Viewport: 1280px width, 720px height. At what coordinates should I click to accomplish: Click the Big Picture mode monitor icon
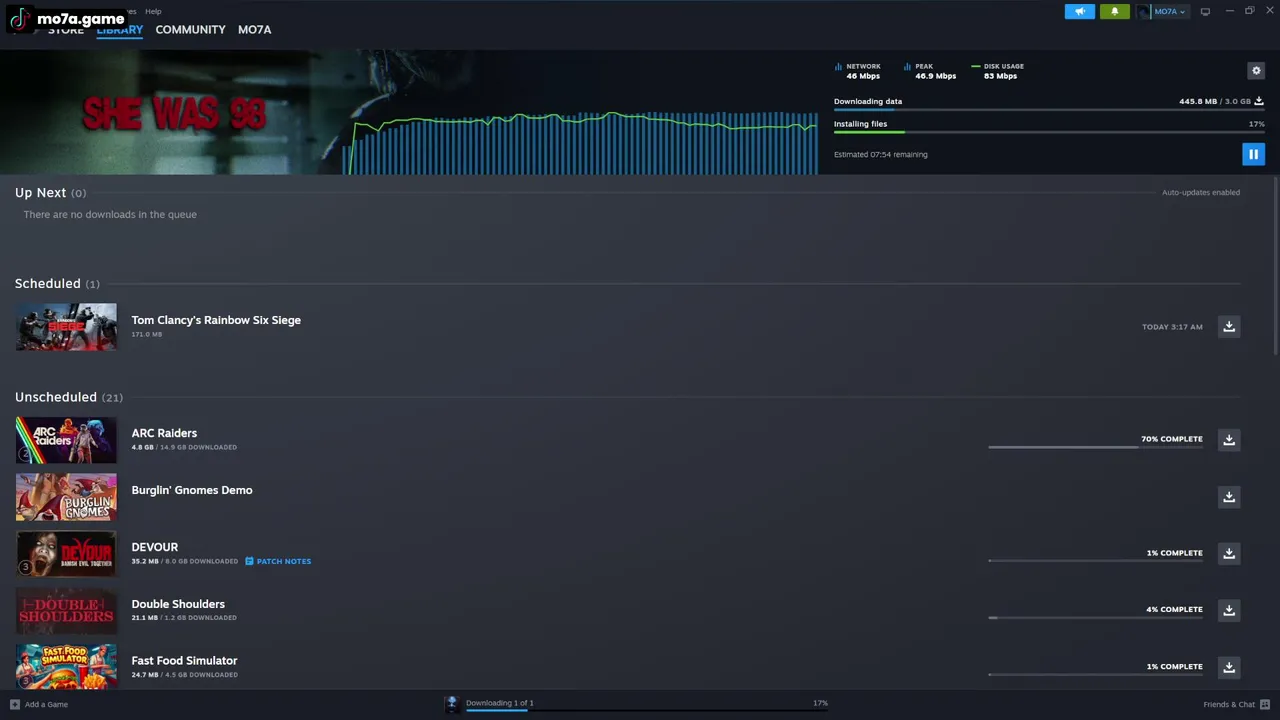(x=1205, y=11)
